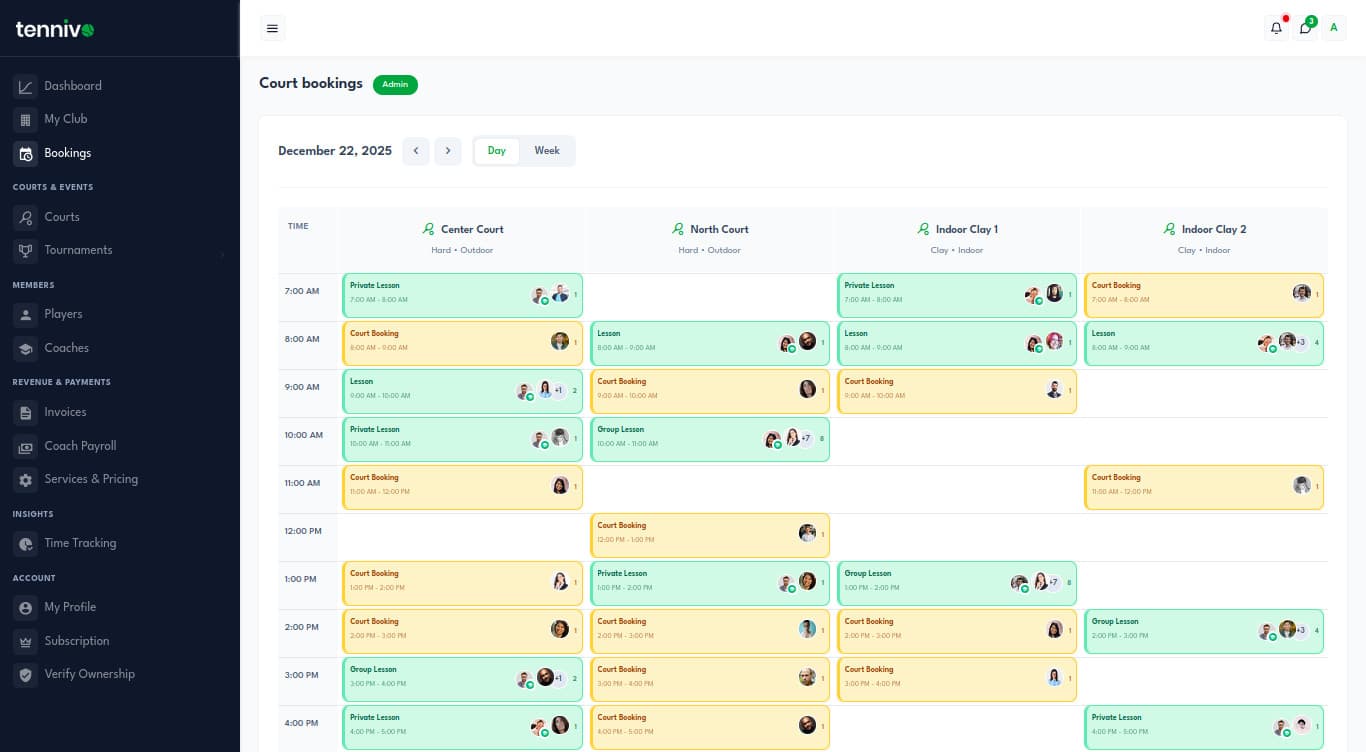
Task: Click the Verify Ownership shield icon
Action: point(26,674)
